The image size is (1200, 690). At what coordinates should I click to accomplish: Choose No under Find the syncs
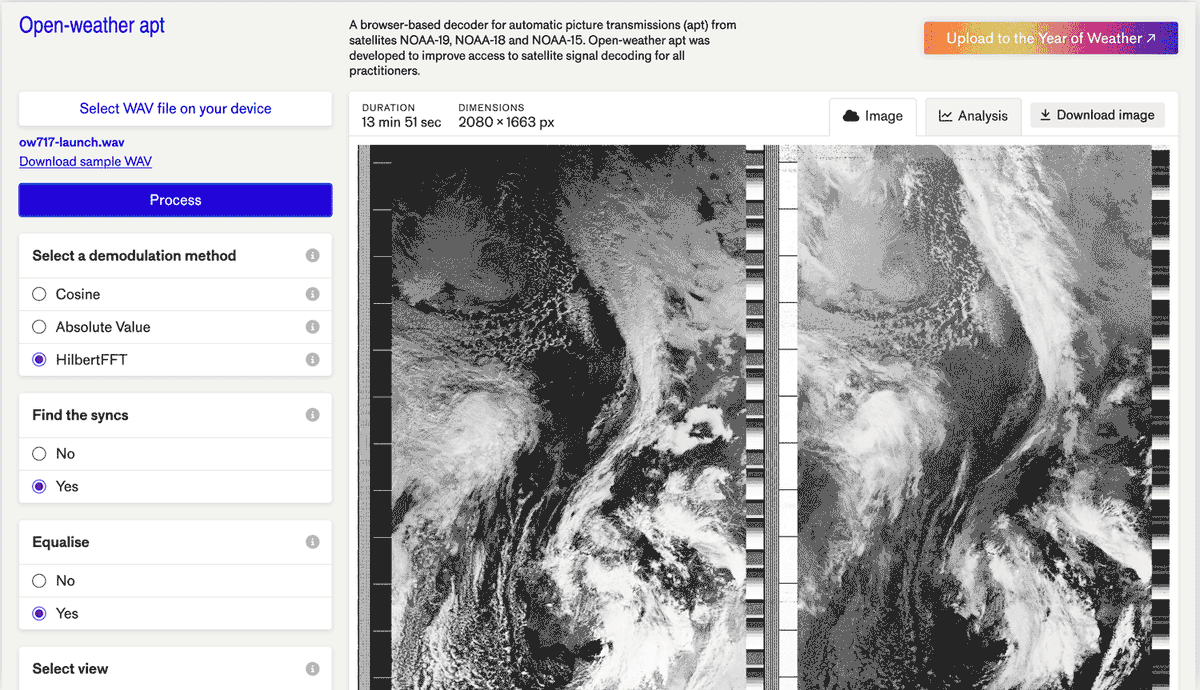pos(39,454)
